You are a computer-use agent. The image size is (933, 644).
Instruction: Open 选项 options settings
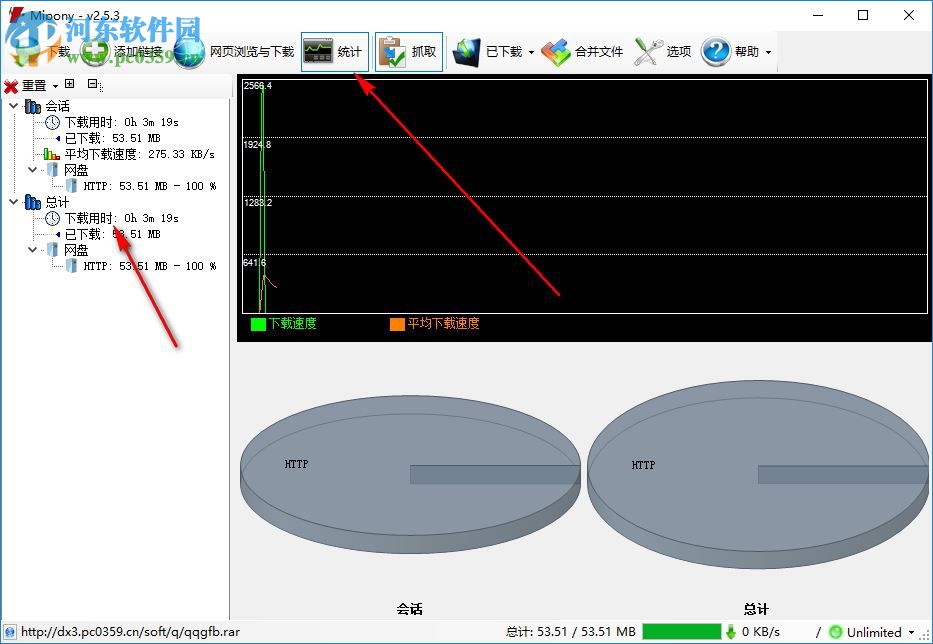click(662, 52)
